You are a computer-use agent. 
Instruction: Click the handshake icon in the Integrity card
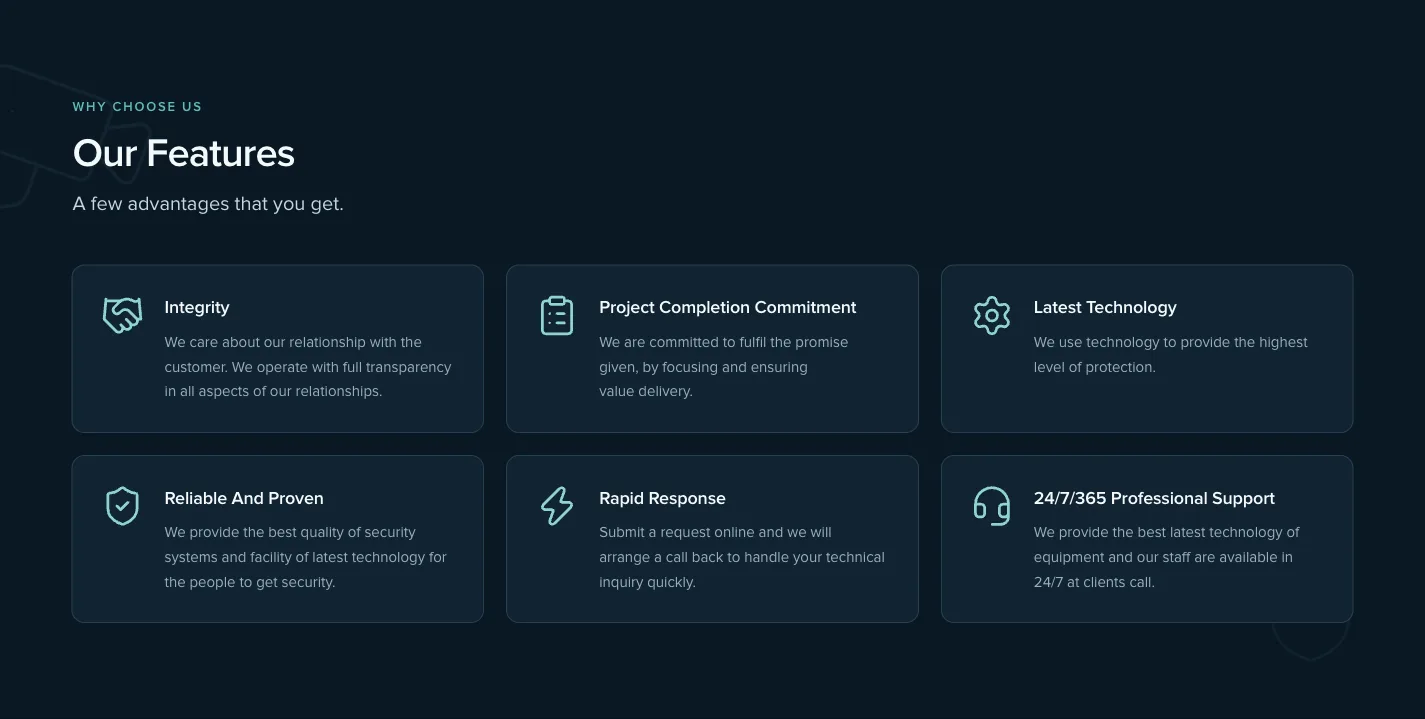(122, 316)
